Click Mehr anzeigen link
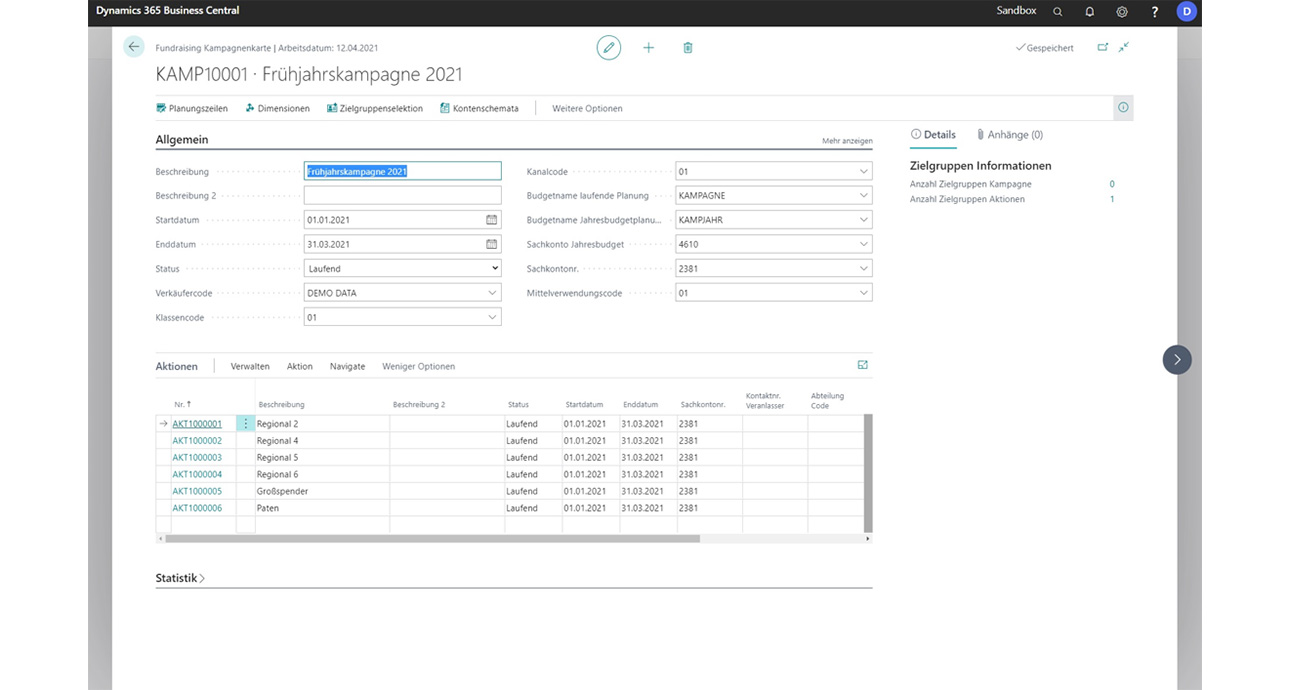 click(847, 141)
